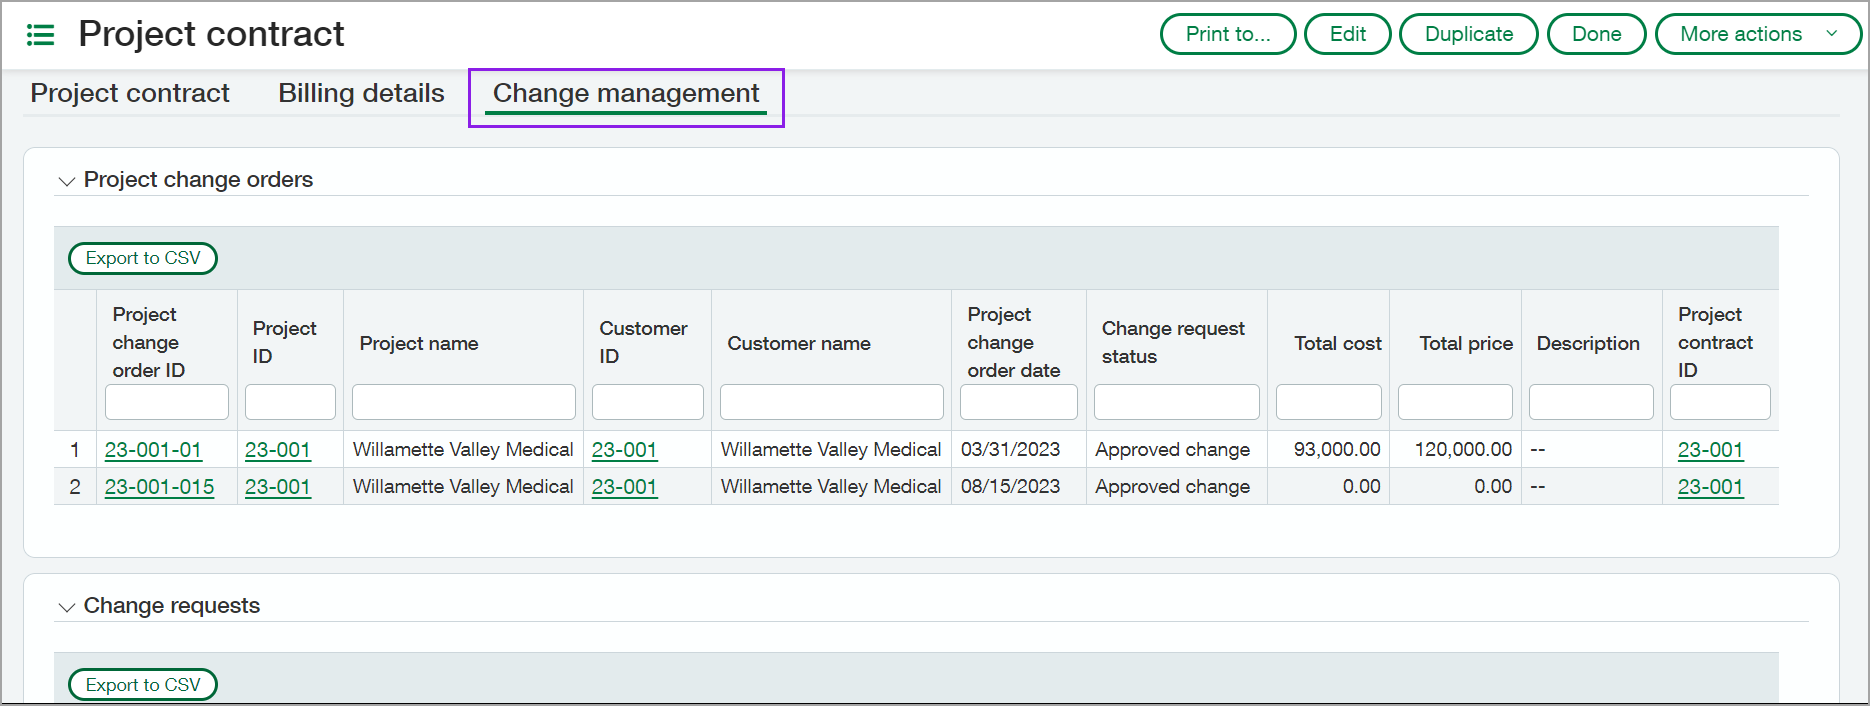Click the Duplicate button
This screenshot has width=1870, height=706.
[1468, 34]
